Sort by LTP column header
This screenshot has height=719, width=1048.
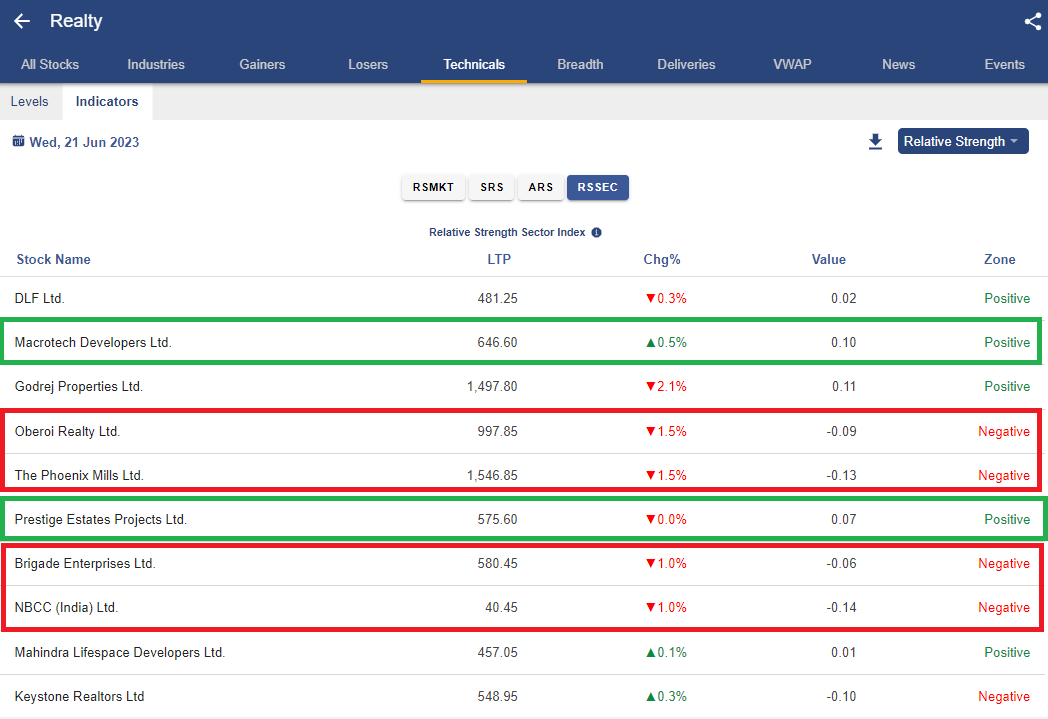coord(499,259)
